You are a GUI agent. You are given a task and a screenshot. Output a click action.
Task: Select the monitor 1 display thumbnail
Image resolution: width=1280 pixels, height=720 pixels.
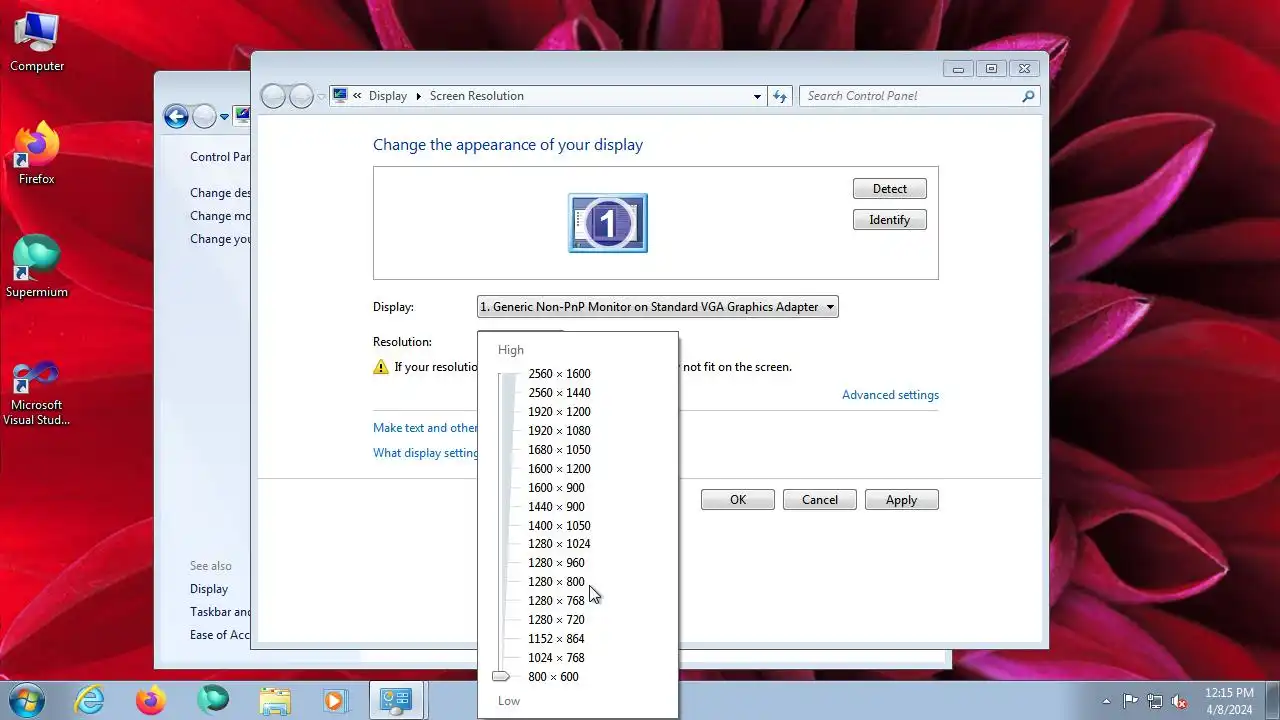[608, 223]
